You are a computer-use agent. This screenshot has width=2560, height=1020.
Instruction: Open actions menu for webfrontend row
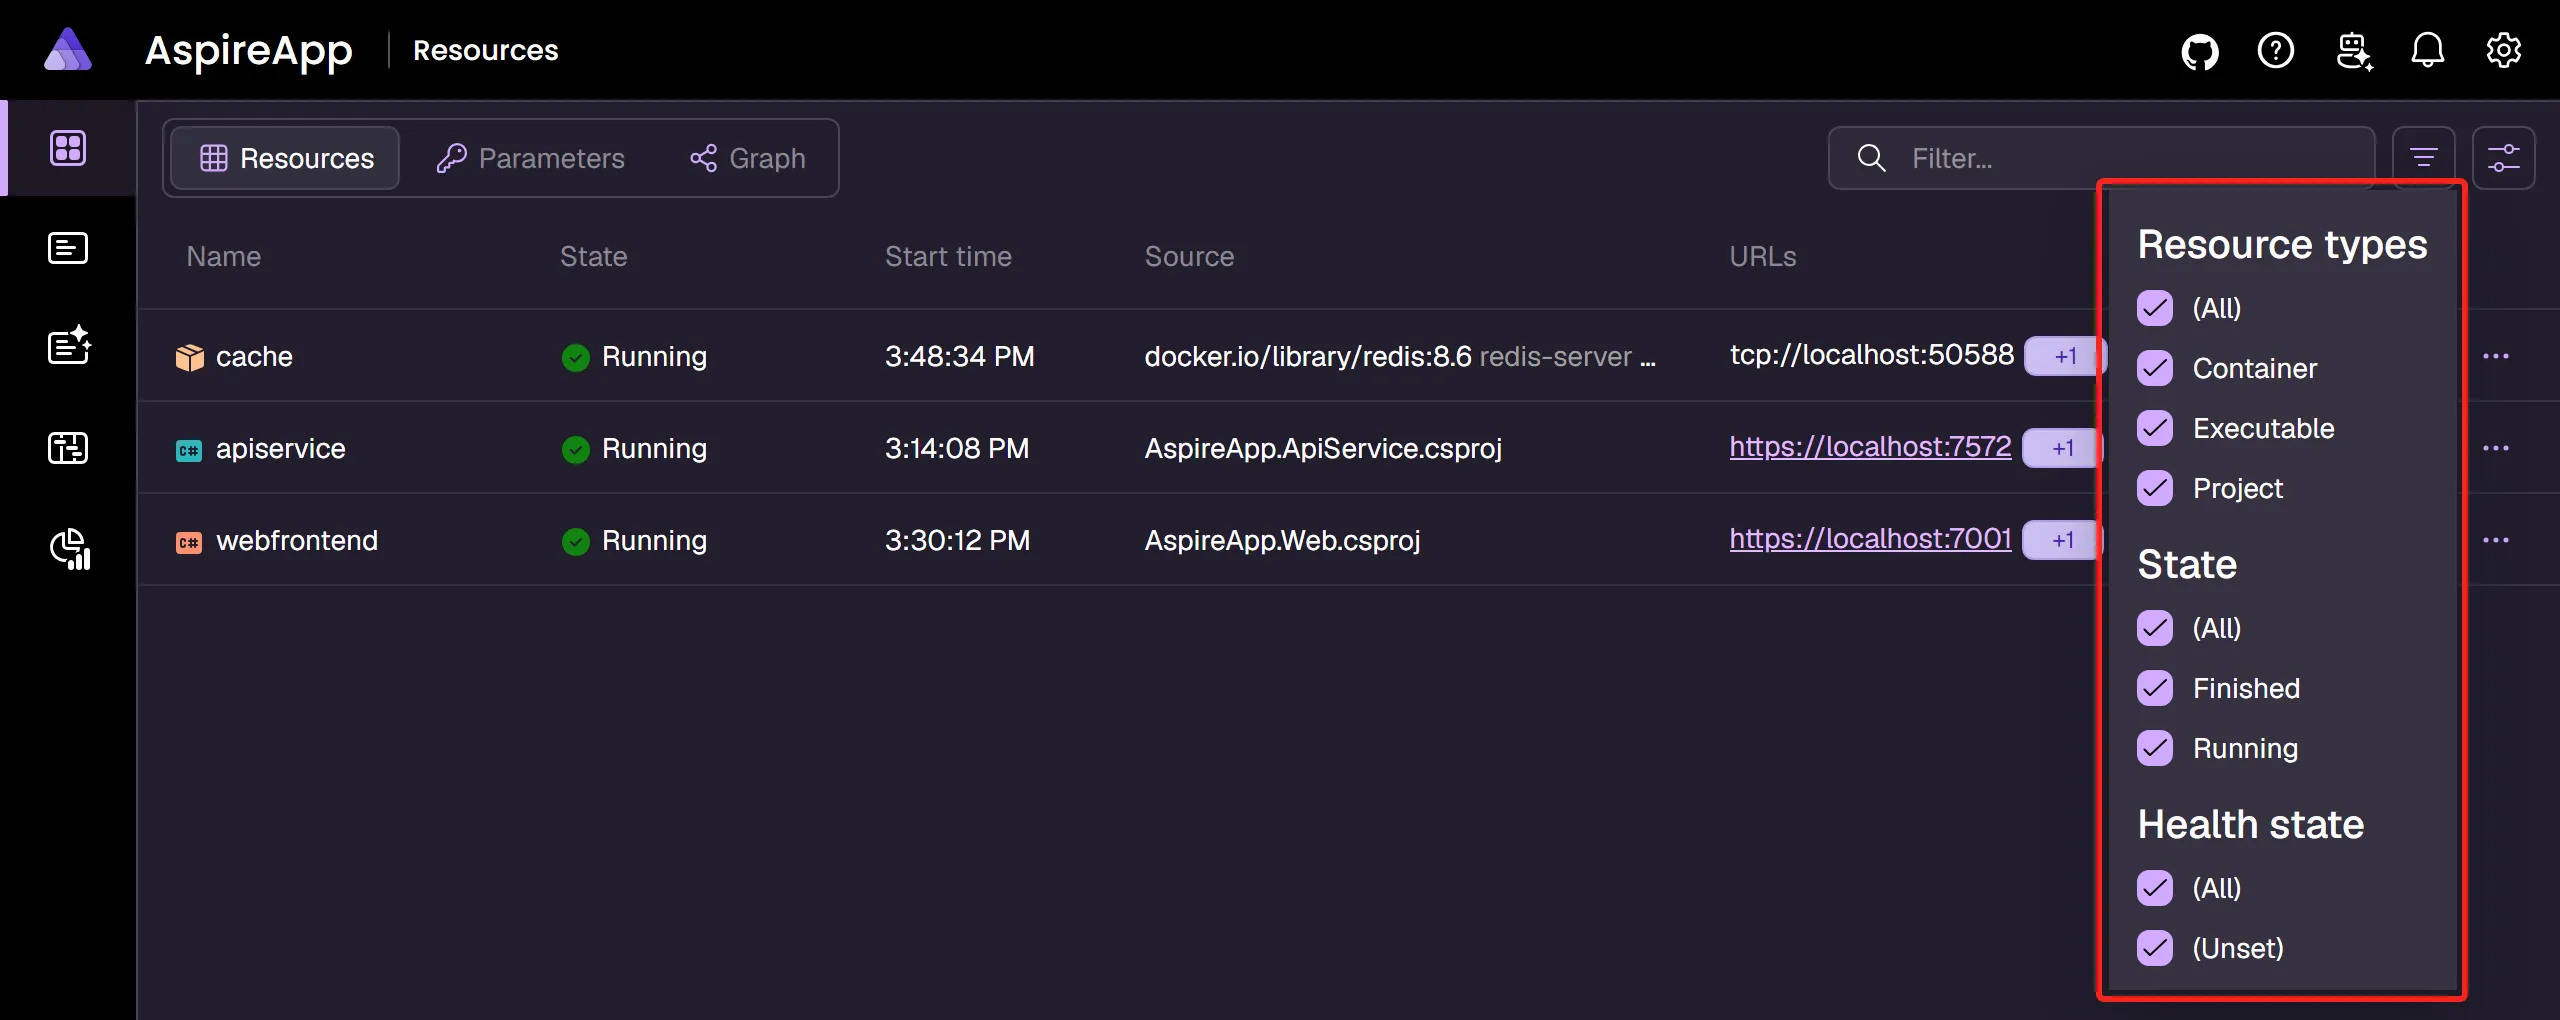(x=2496, y=540)
